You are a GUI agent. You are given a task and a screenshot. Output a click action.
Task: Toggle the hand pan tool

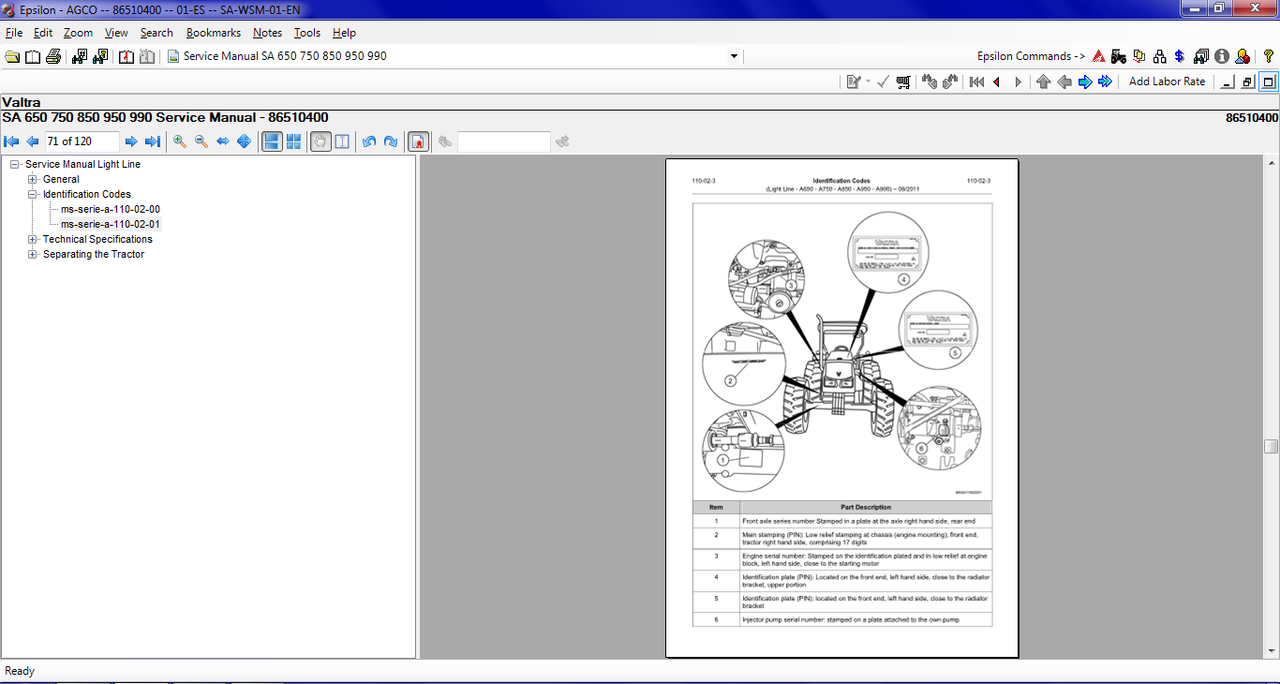tap(321, 142)
